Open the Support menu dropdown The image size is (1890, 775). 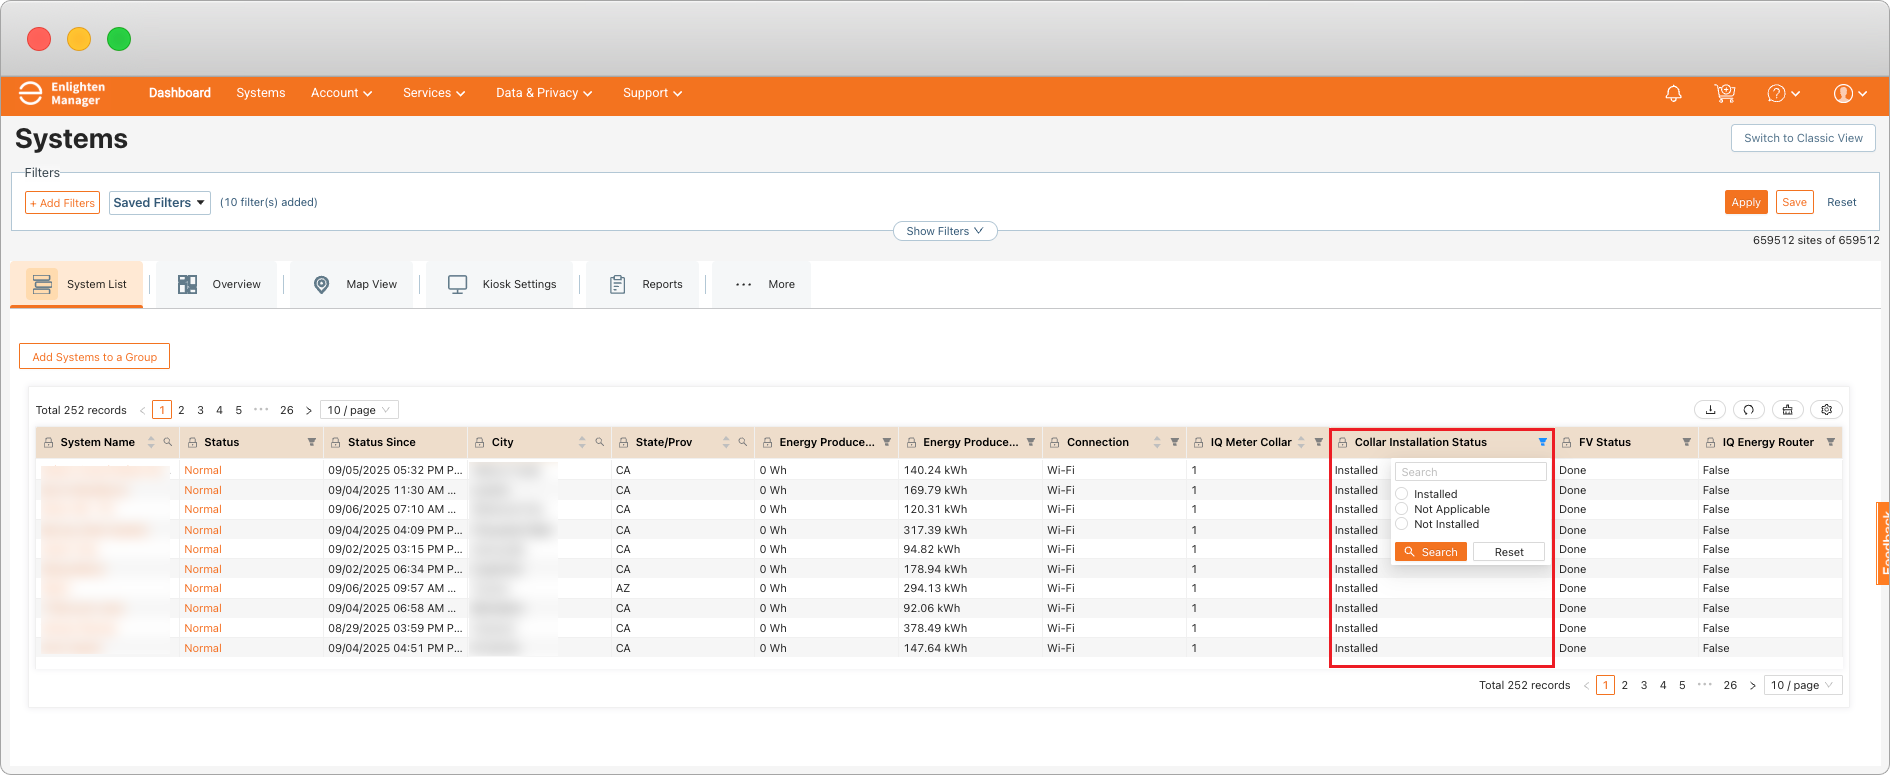coord(652,93)
